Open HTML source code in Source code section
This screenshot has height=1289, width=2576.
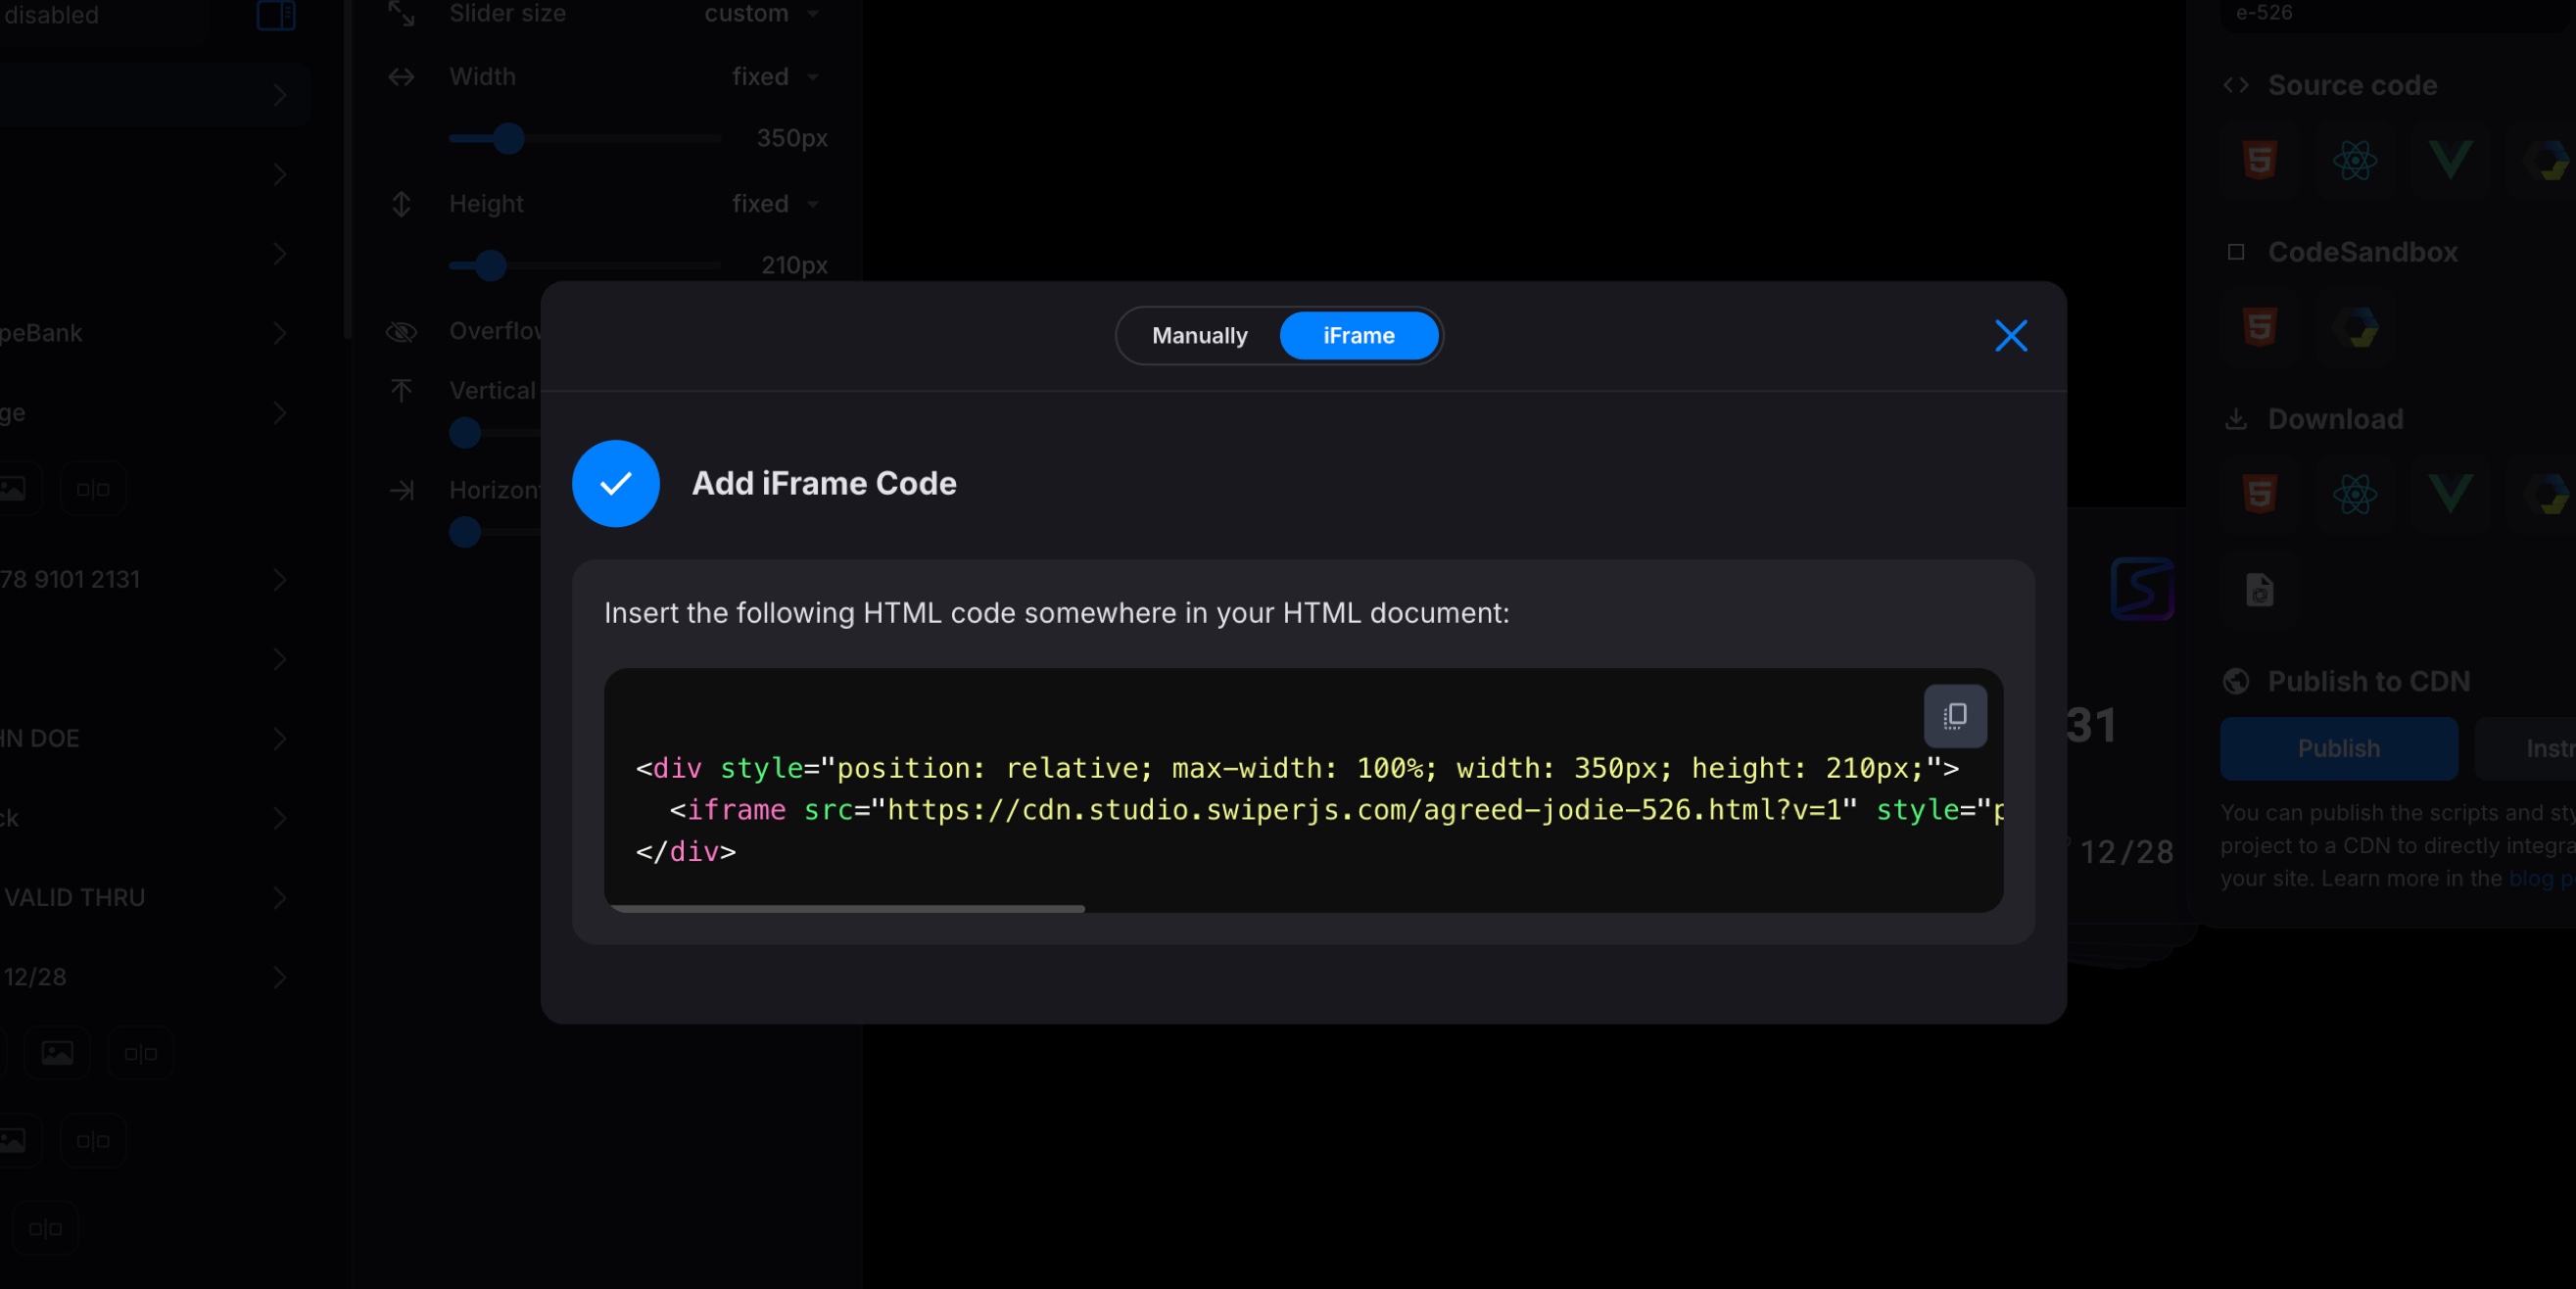pyautogui.click(x=2260, y=160)
